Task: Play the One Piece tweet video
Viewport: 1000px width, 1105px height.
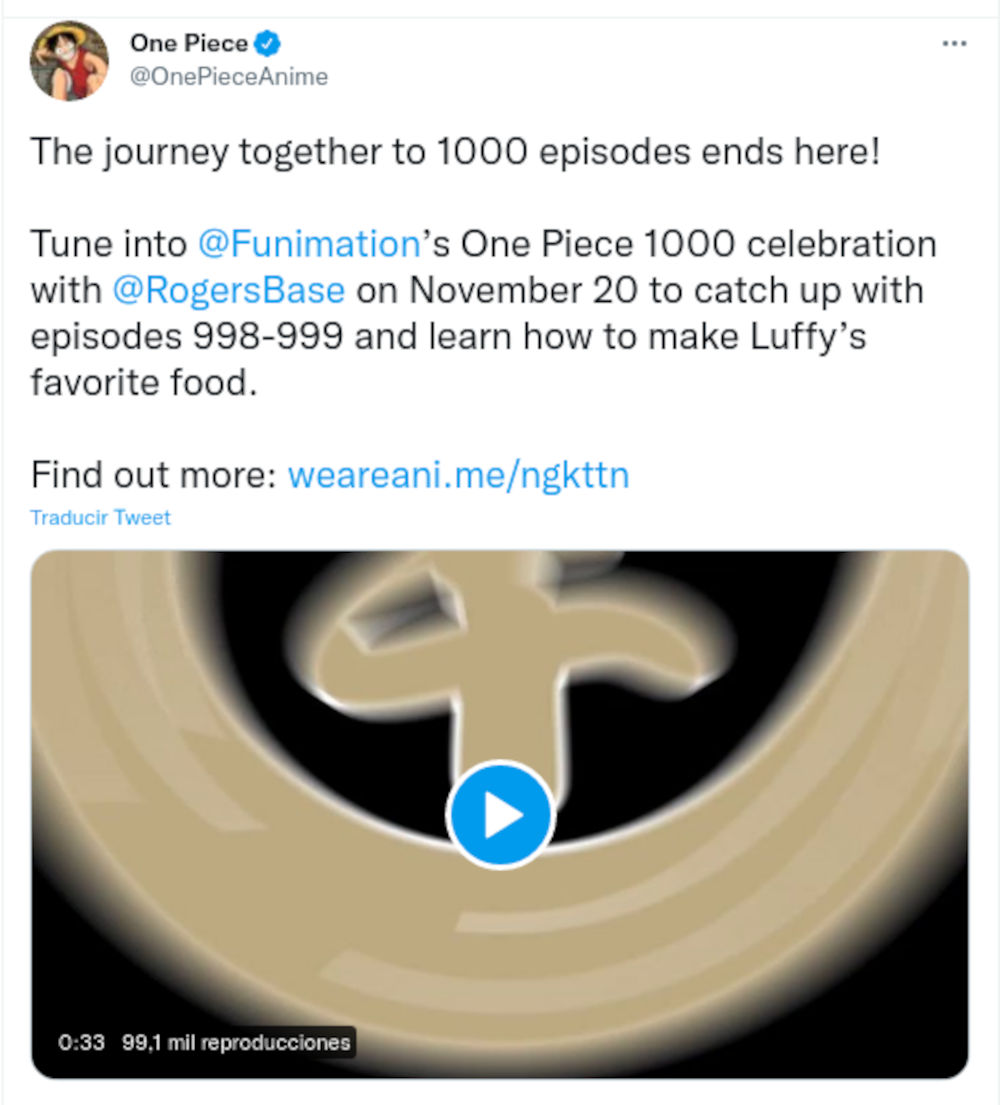Action: [499, 815]
